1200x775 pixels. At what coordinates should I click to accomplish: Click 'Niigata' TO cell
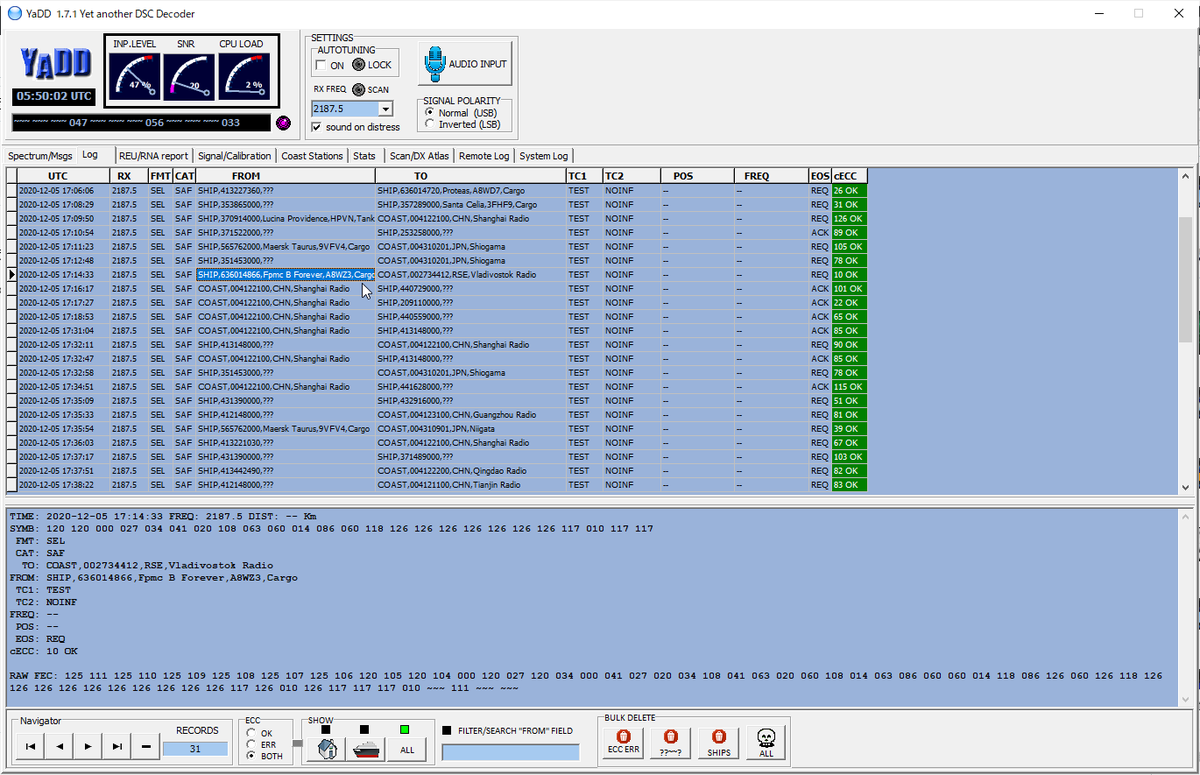(x=470, y=428)
